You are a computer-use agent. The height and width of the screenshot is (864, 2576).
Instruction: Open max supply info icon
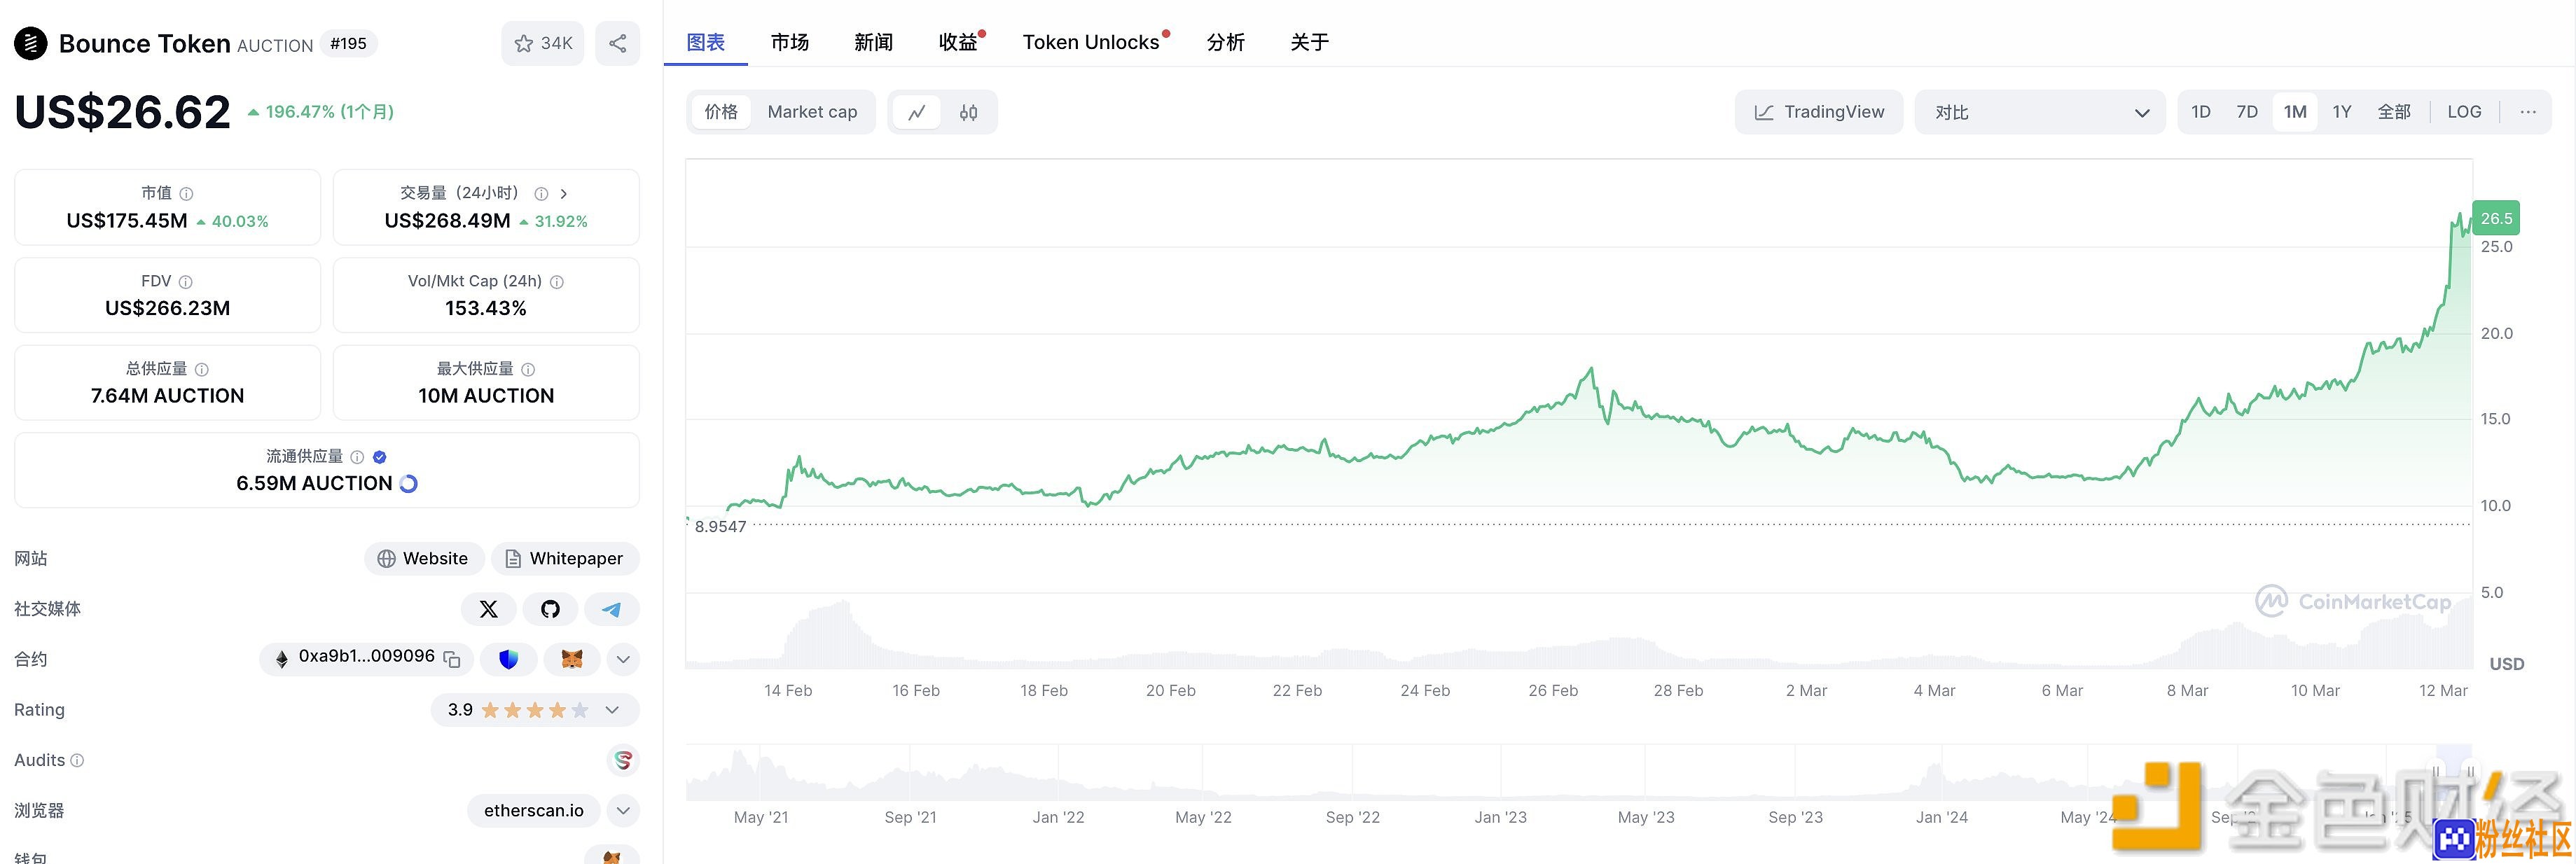tap(528, 369)
